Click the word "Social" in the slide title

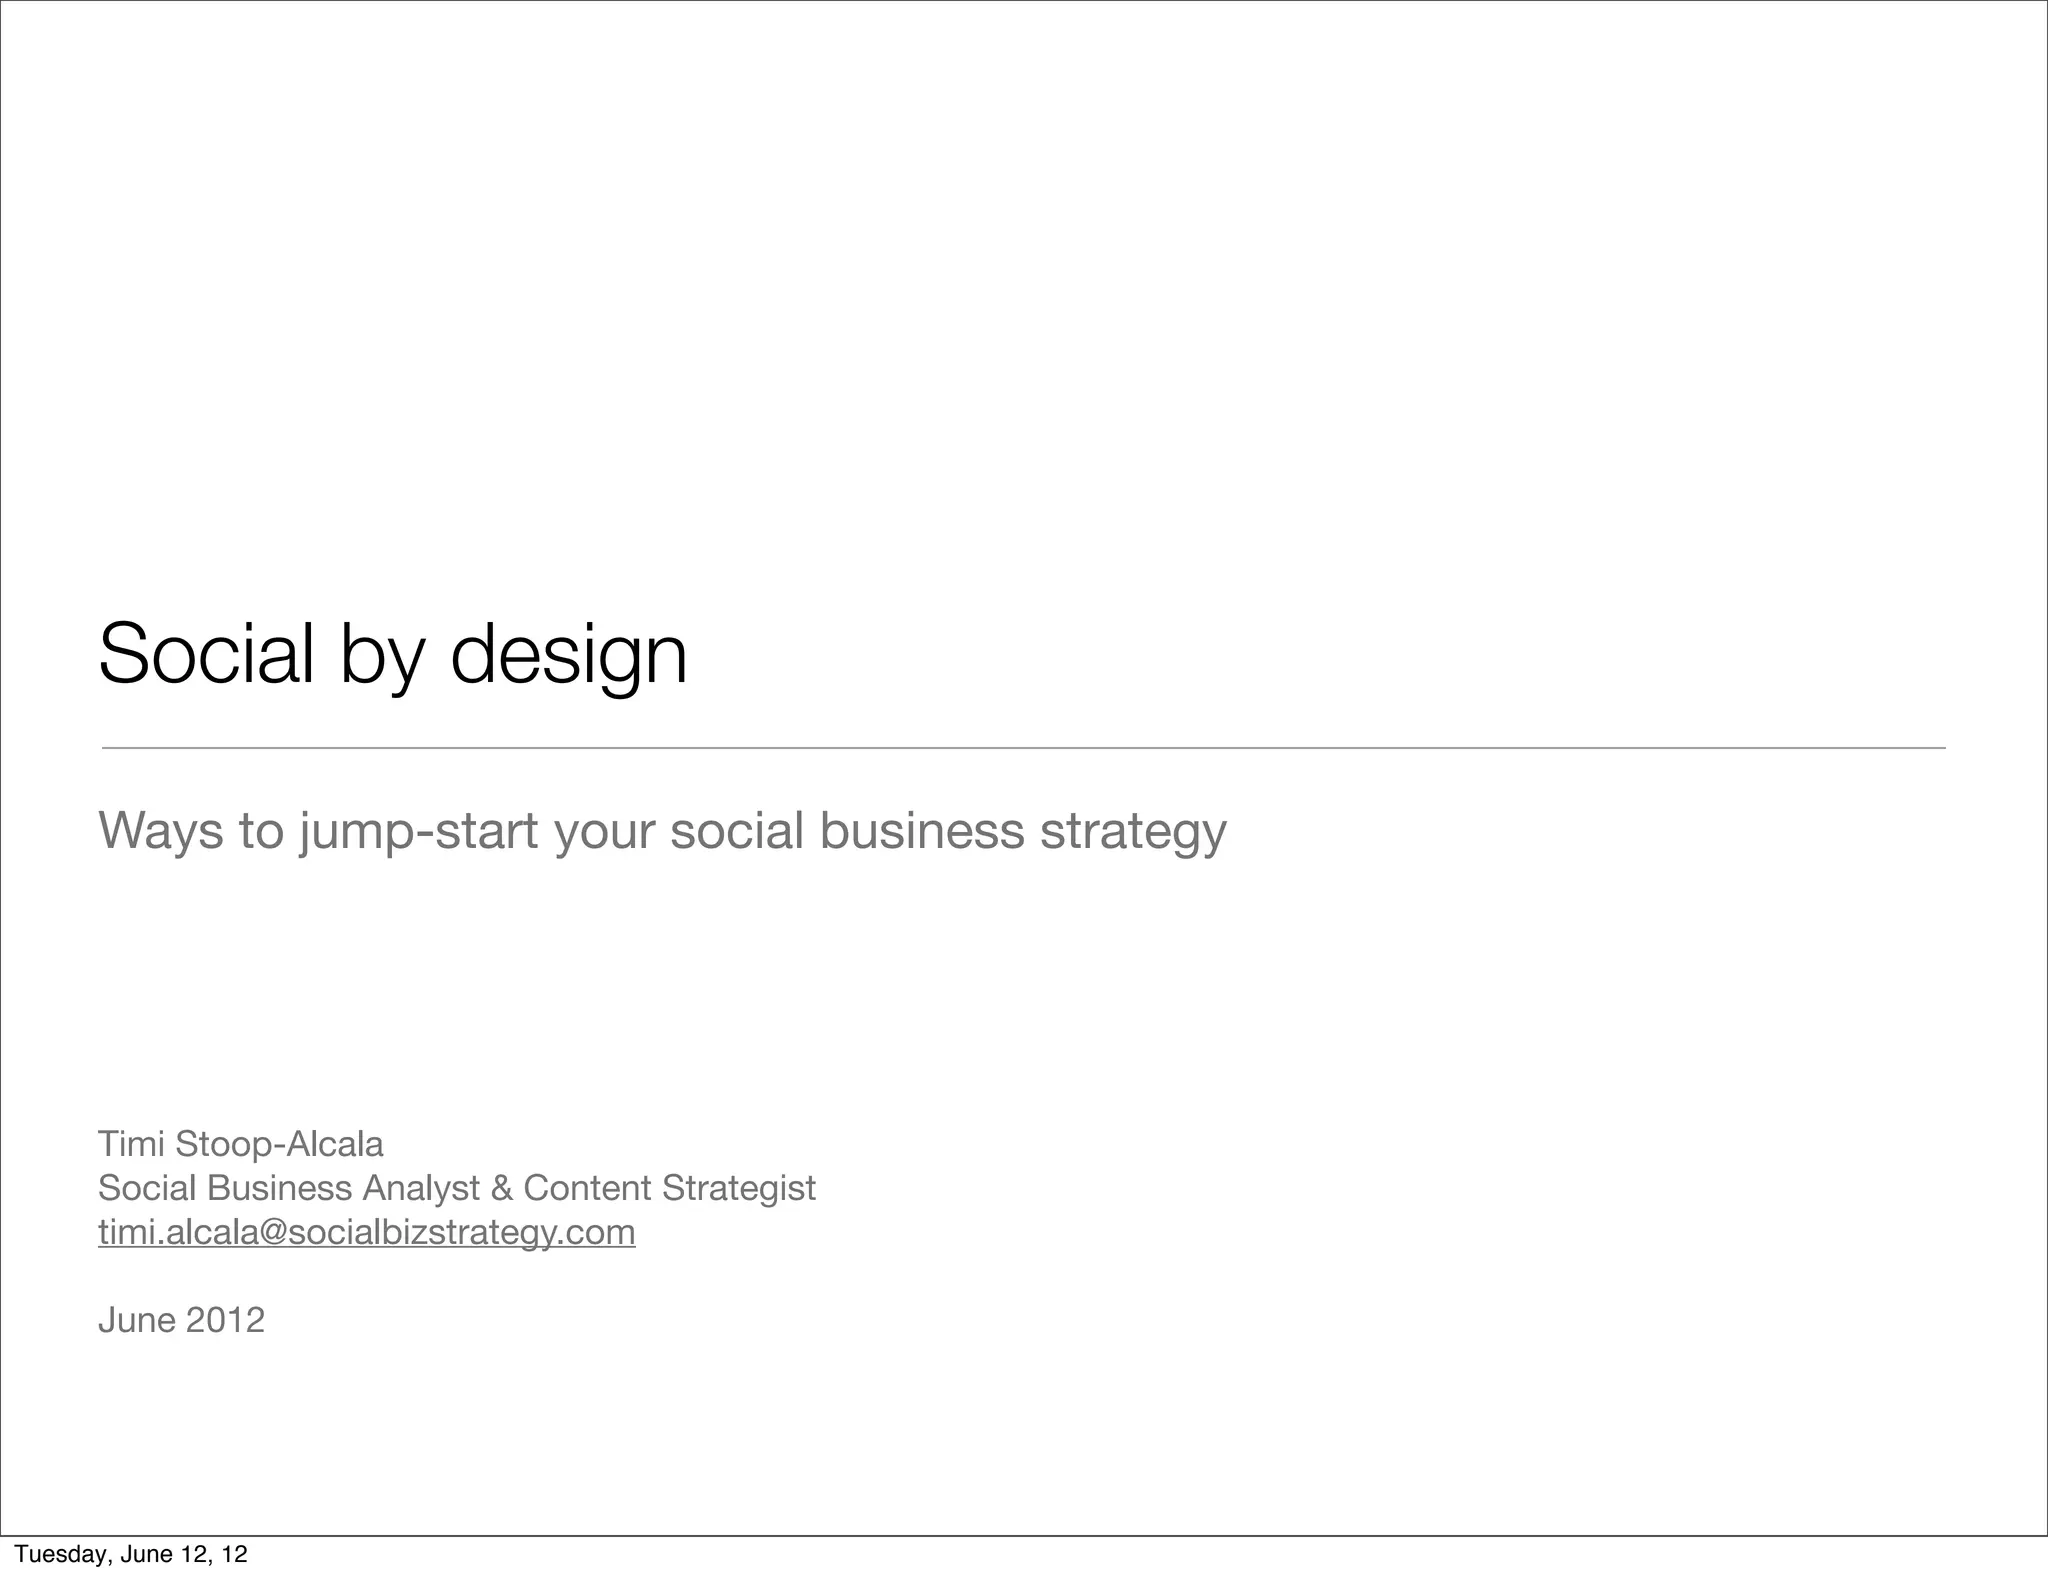pos(206,654)
